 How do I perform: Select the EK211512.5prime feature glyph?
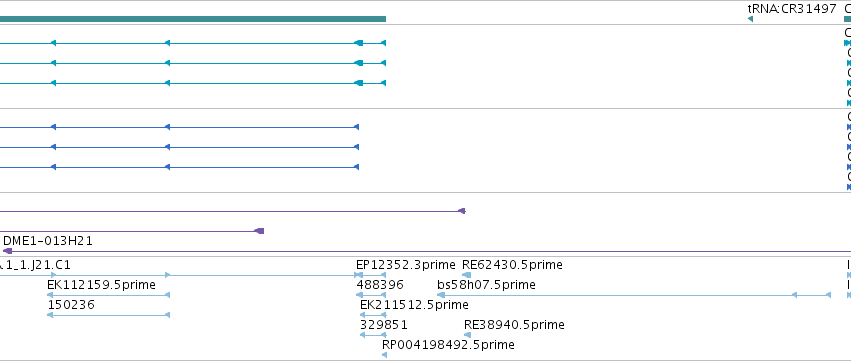[373, 315]
